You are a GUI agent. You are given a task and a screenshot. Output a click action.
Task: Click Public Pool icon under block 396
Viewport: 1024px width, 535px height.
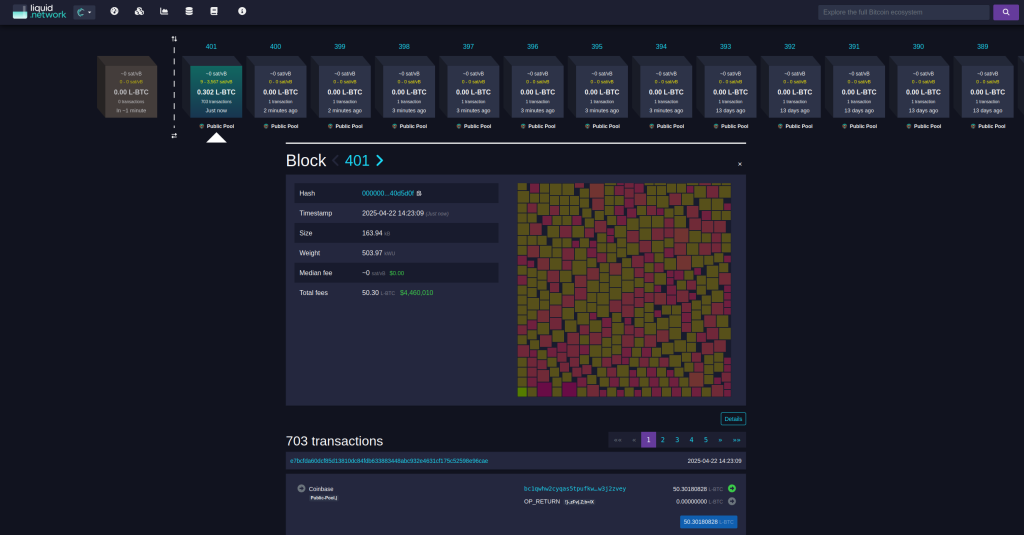click(523, 126)
